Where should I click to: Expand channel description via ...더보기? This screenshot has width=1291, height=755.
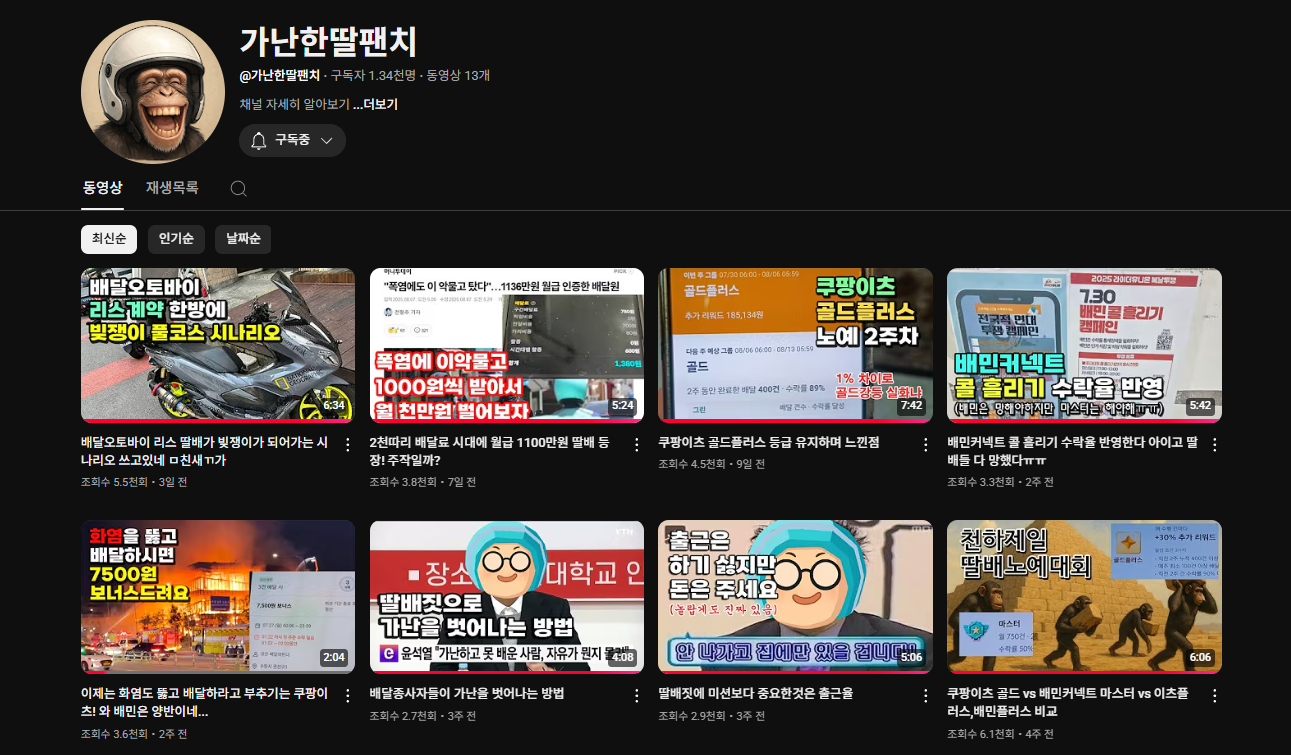[x=375, y=104]
